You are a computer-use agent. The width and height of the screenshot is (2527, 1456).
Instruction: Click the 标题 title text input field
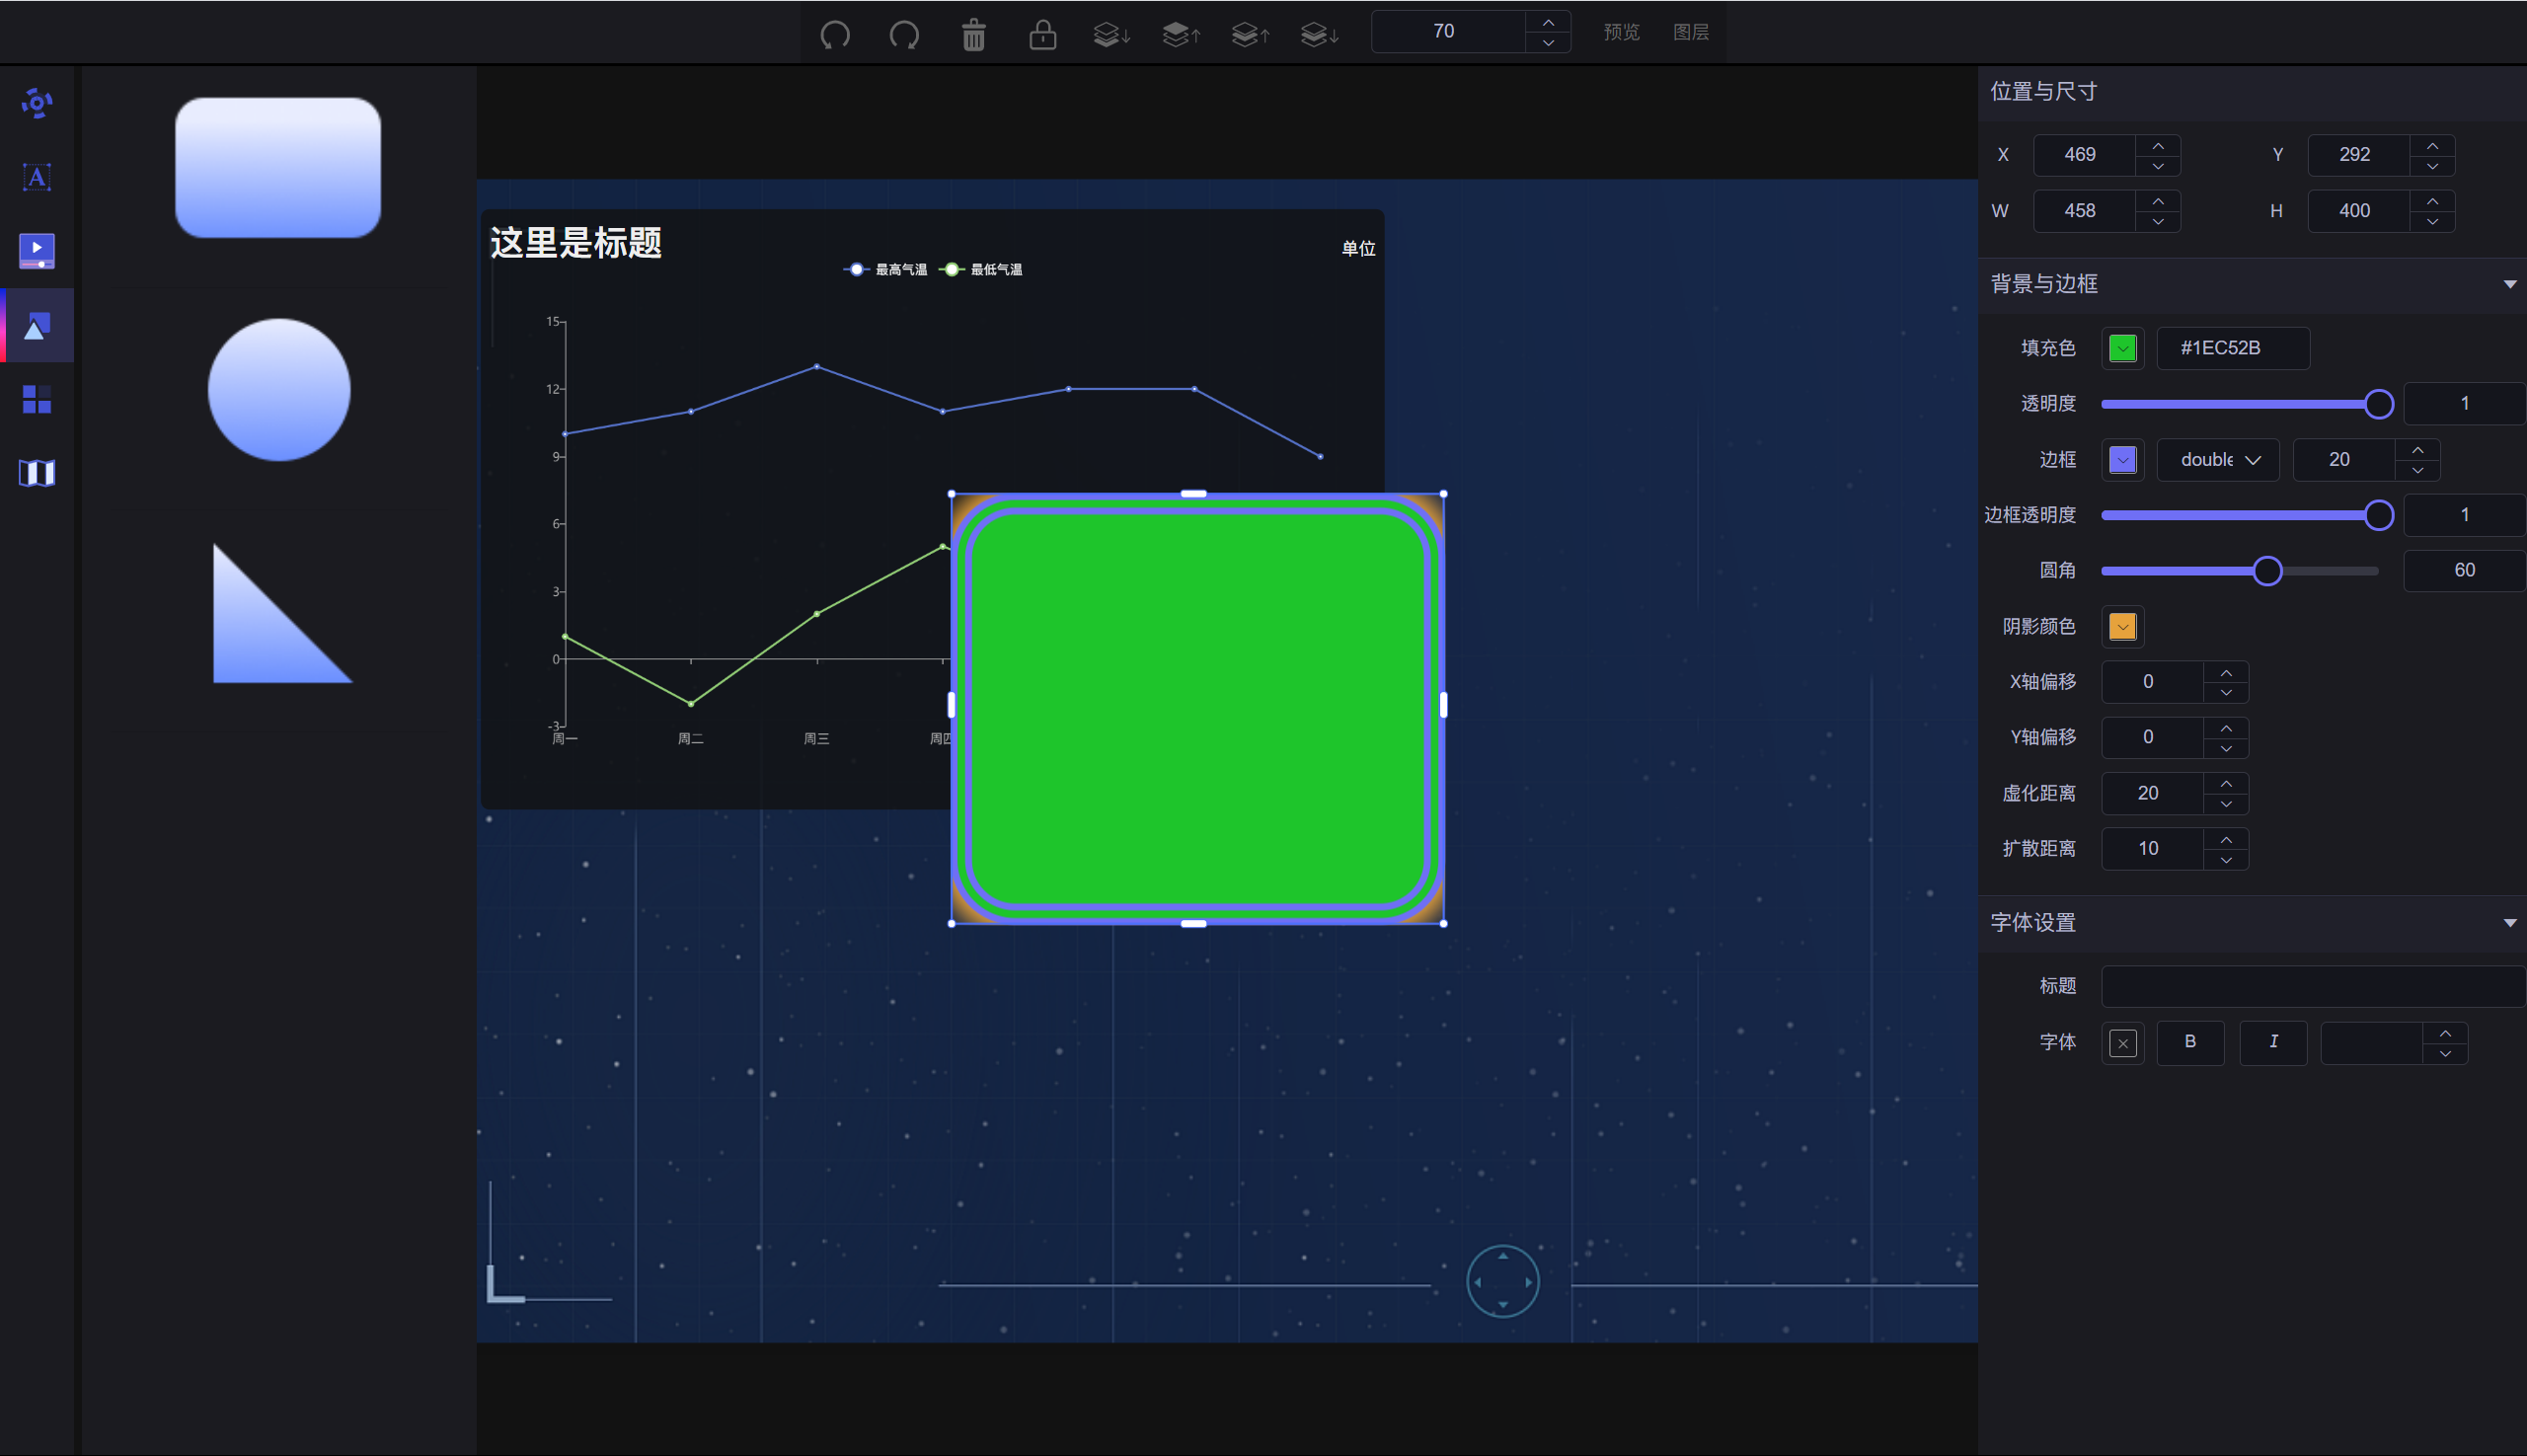point(2312,986)
